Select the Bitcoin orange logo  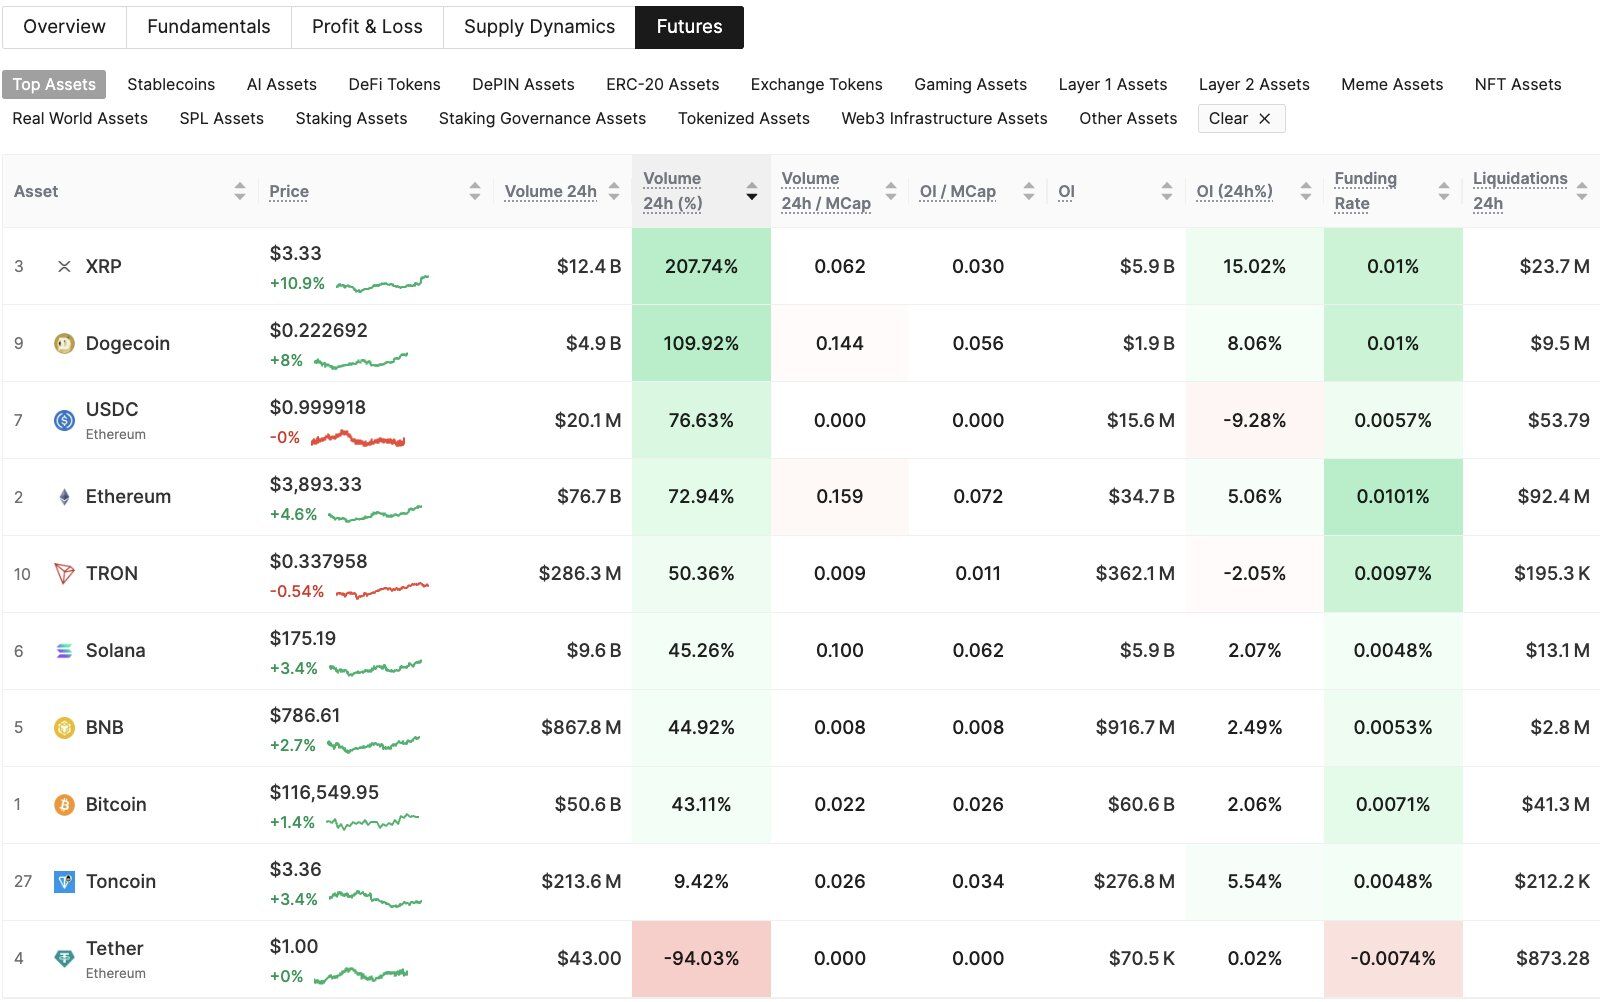click(64, 804)
